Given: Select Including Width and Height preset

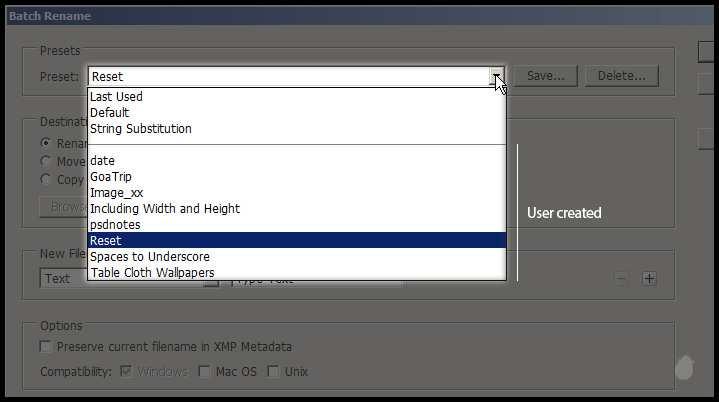Looking at the screenshot, I should coord(165,209).
